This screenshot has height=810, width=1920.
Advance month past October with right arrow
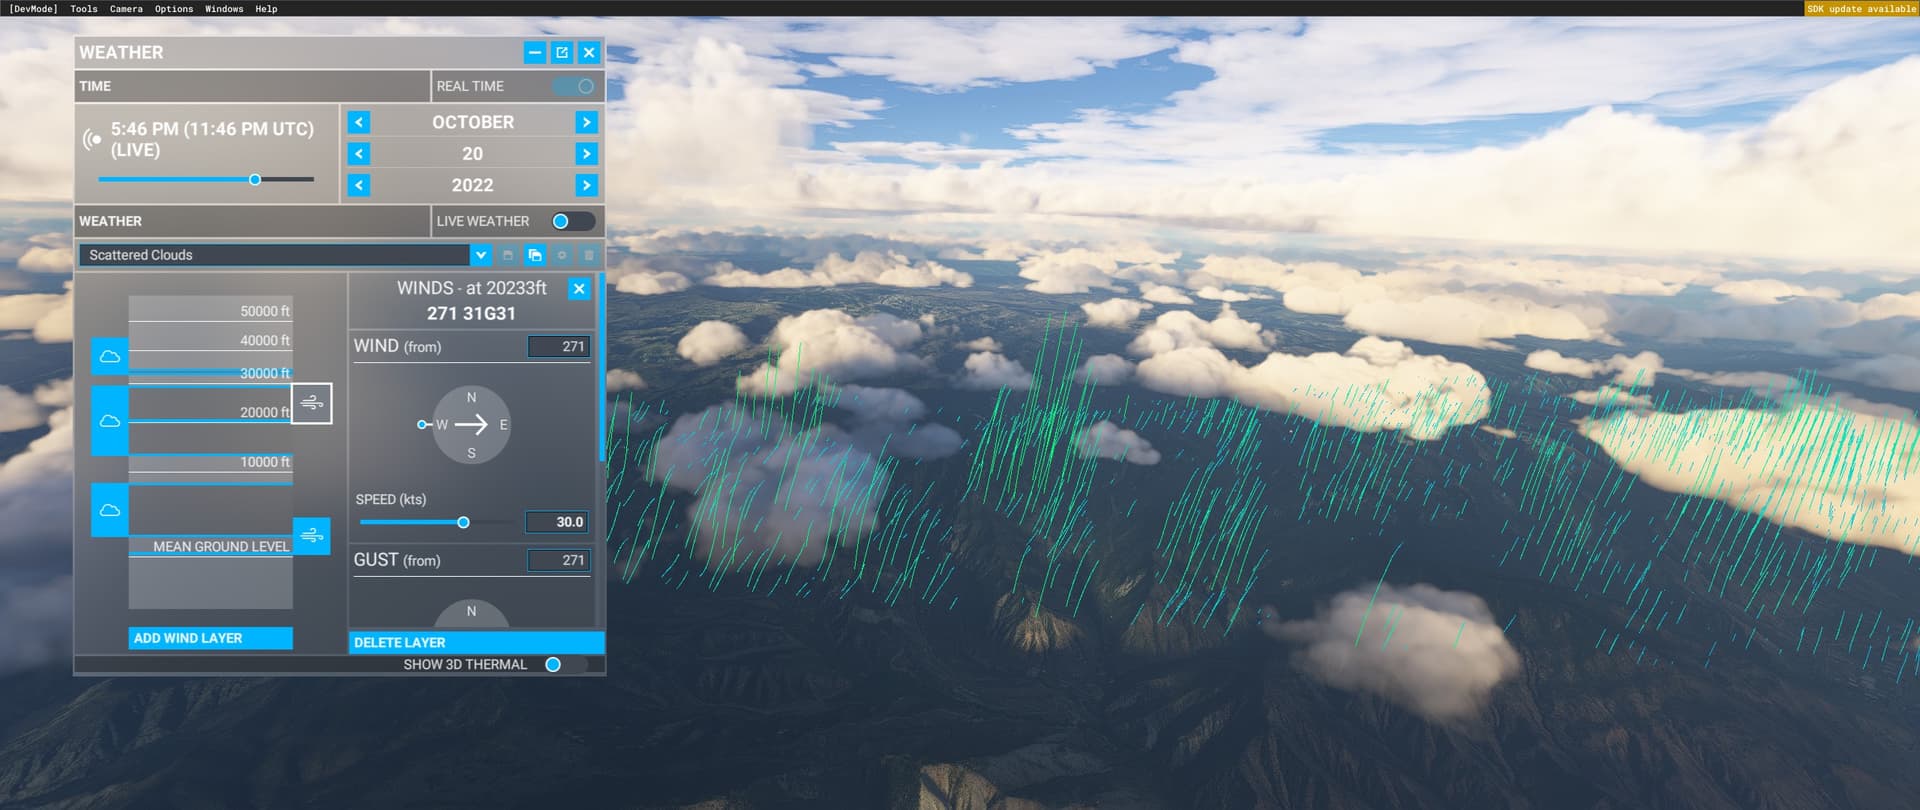586,122
